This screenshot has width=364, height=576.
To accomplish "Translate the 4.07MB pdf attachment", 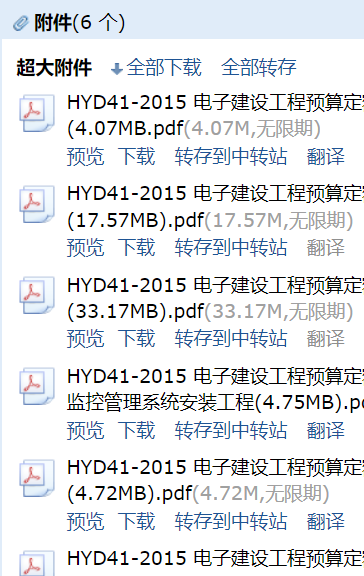I will coord(326,156).
